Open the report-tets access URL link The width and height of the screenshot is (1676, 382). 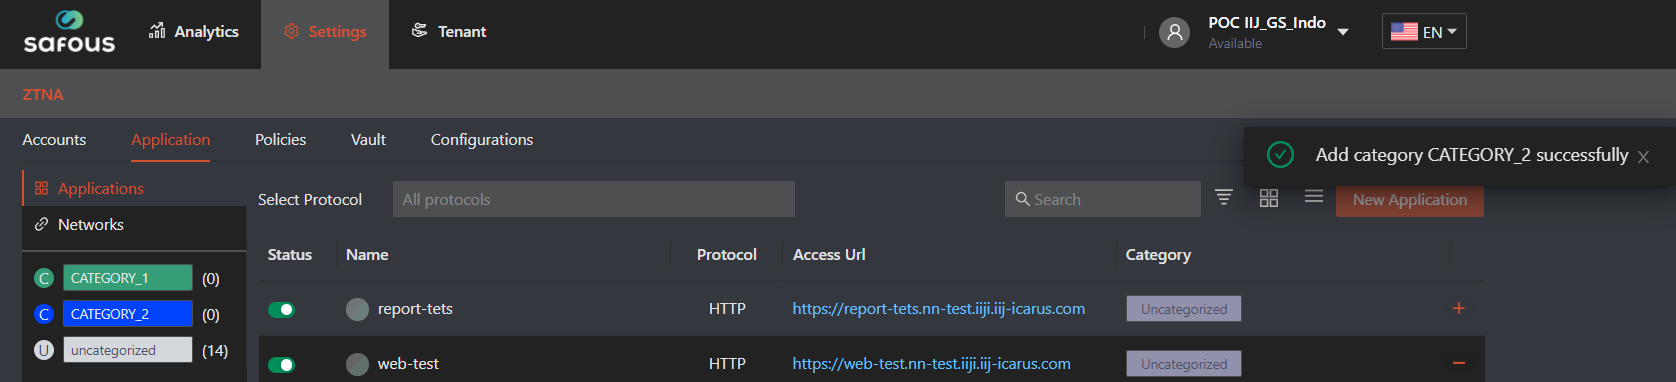click(939, 308)
